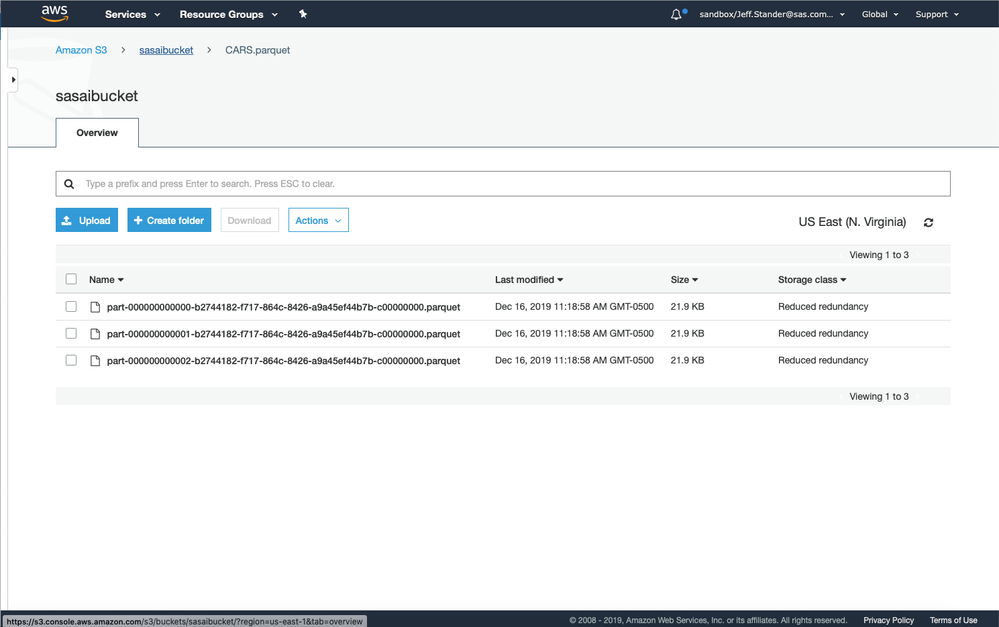Go to sasaibucket breadcrumb link
Viewport: 999px width, 627px height.
[166, 50]
